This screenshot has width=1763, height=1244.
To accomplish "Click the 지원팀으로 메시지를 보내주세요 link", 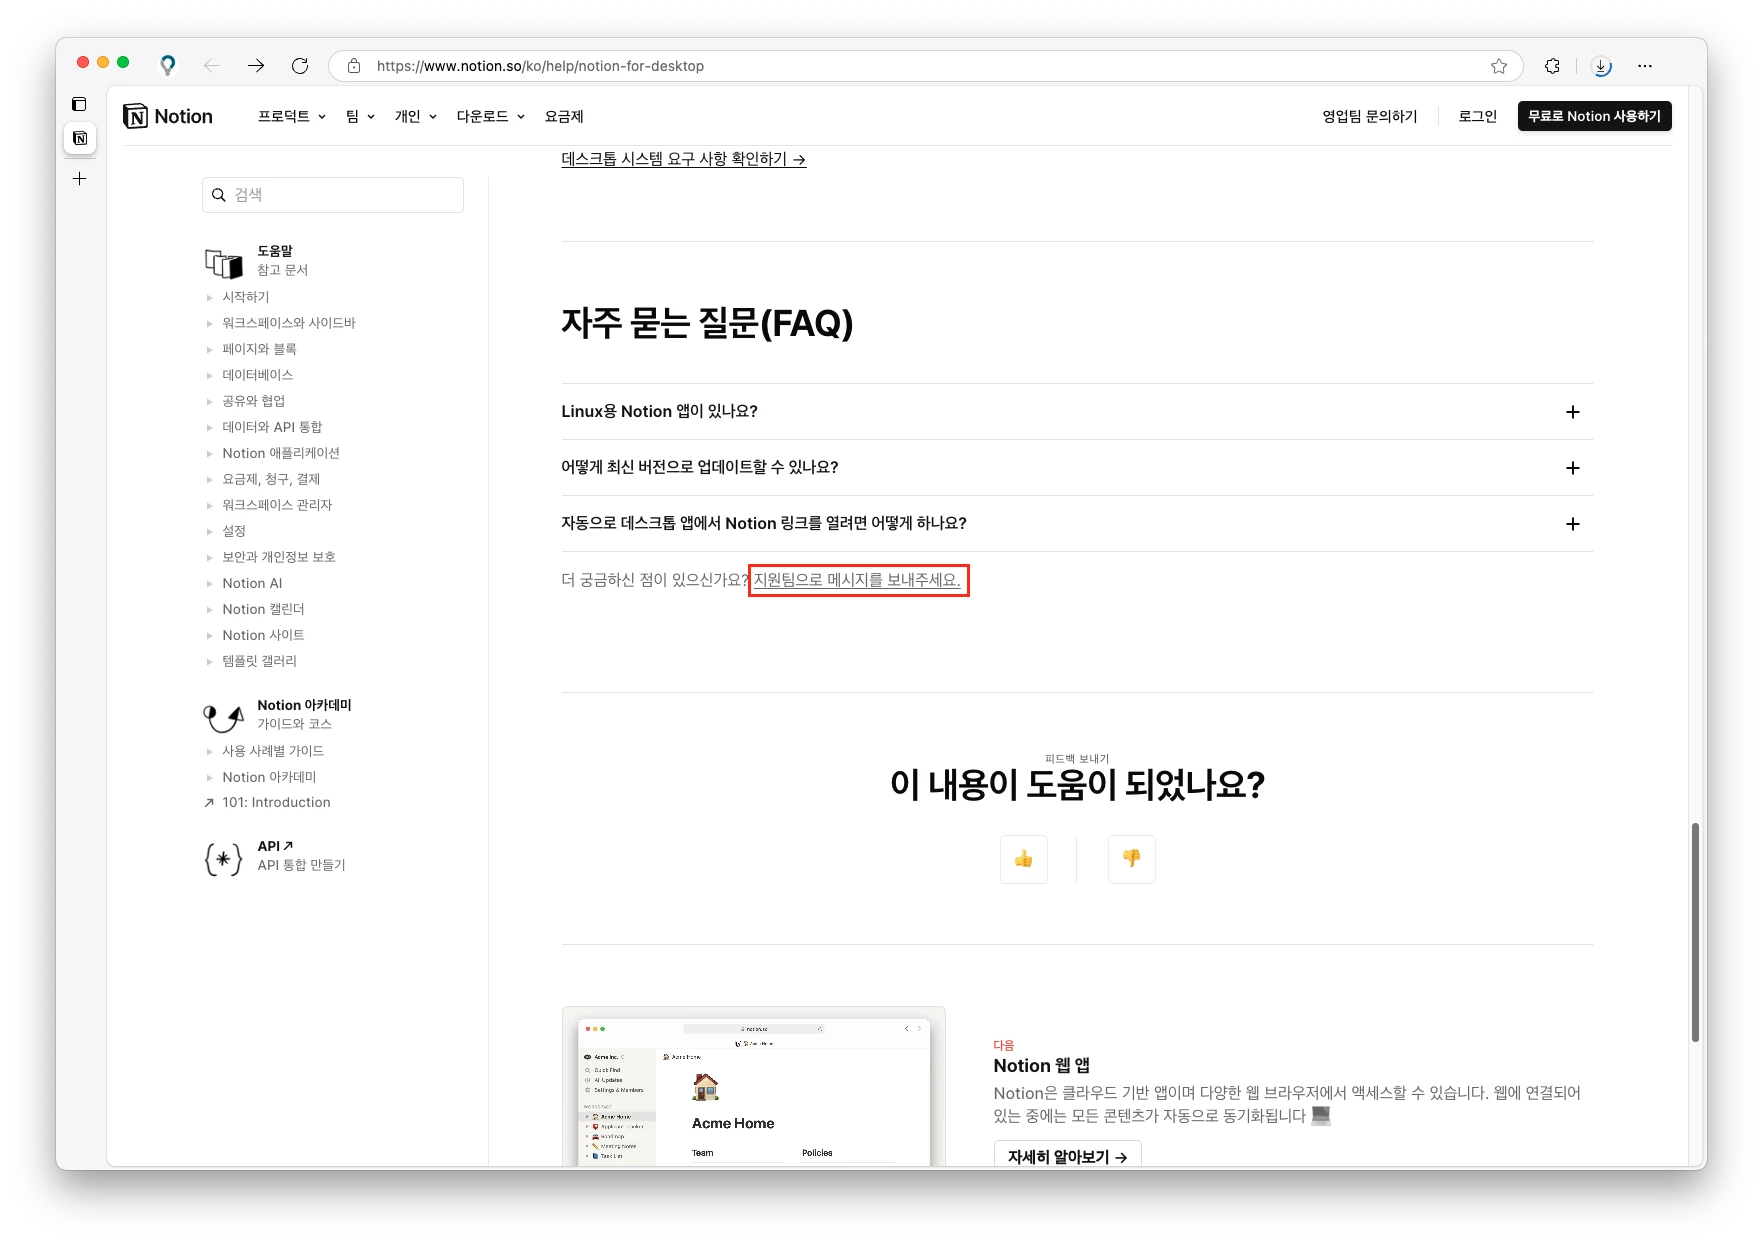I will [x=858, y=581].
